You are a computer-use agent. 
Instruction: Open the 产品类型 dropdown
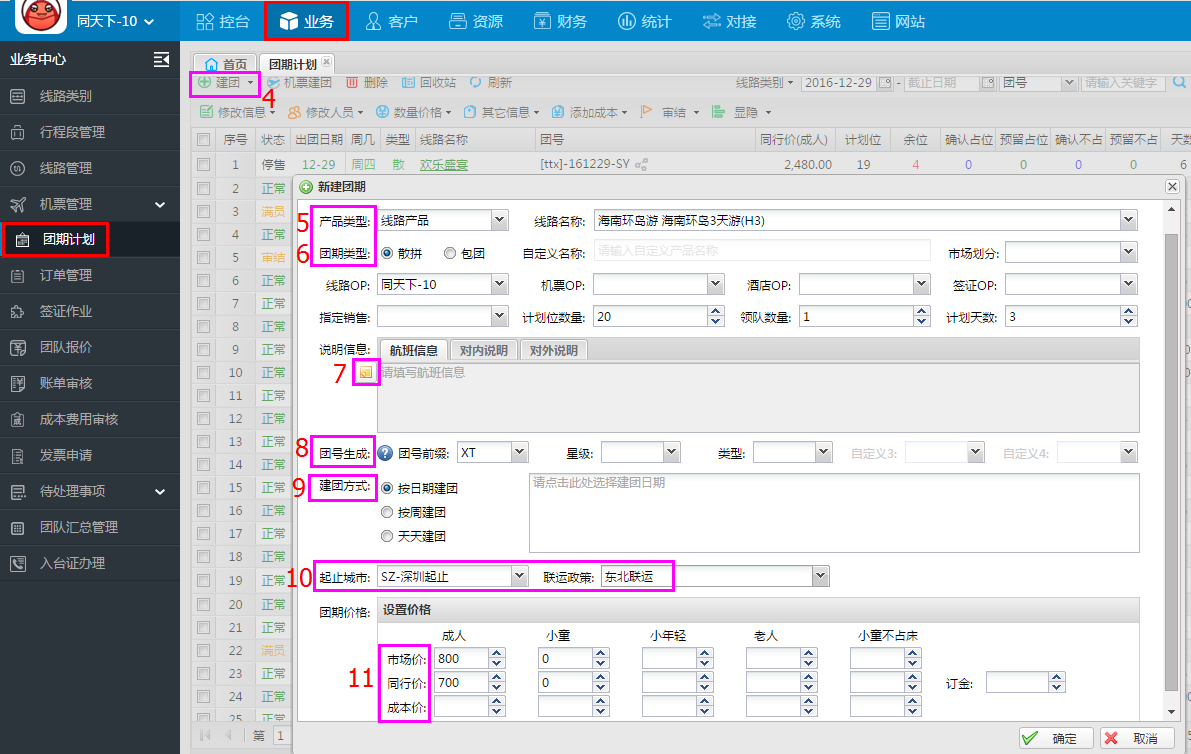(x=499, y=220)
